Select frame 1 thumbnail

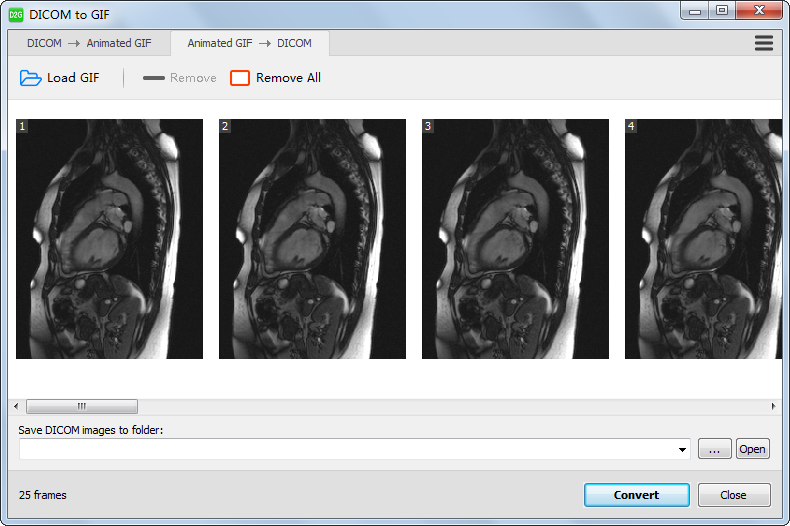[x=109, y=239]
